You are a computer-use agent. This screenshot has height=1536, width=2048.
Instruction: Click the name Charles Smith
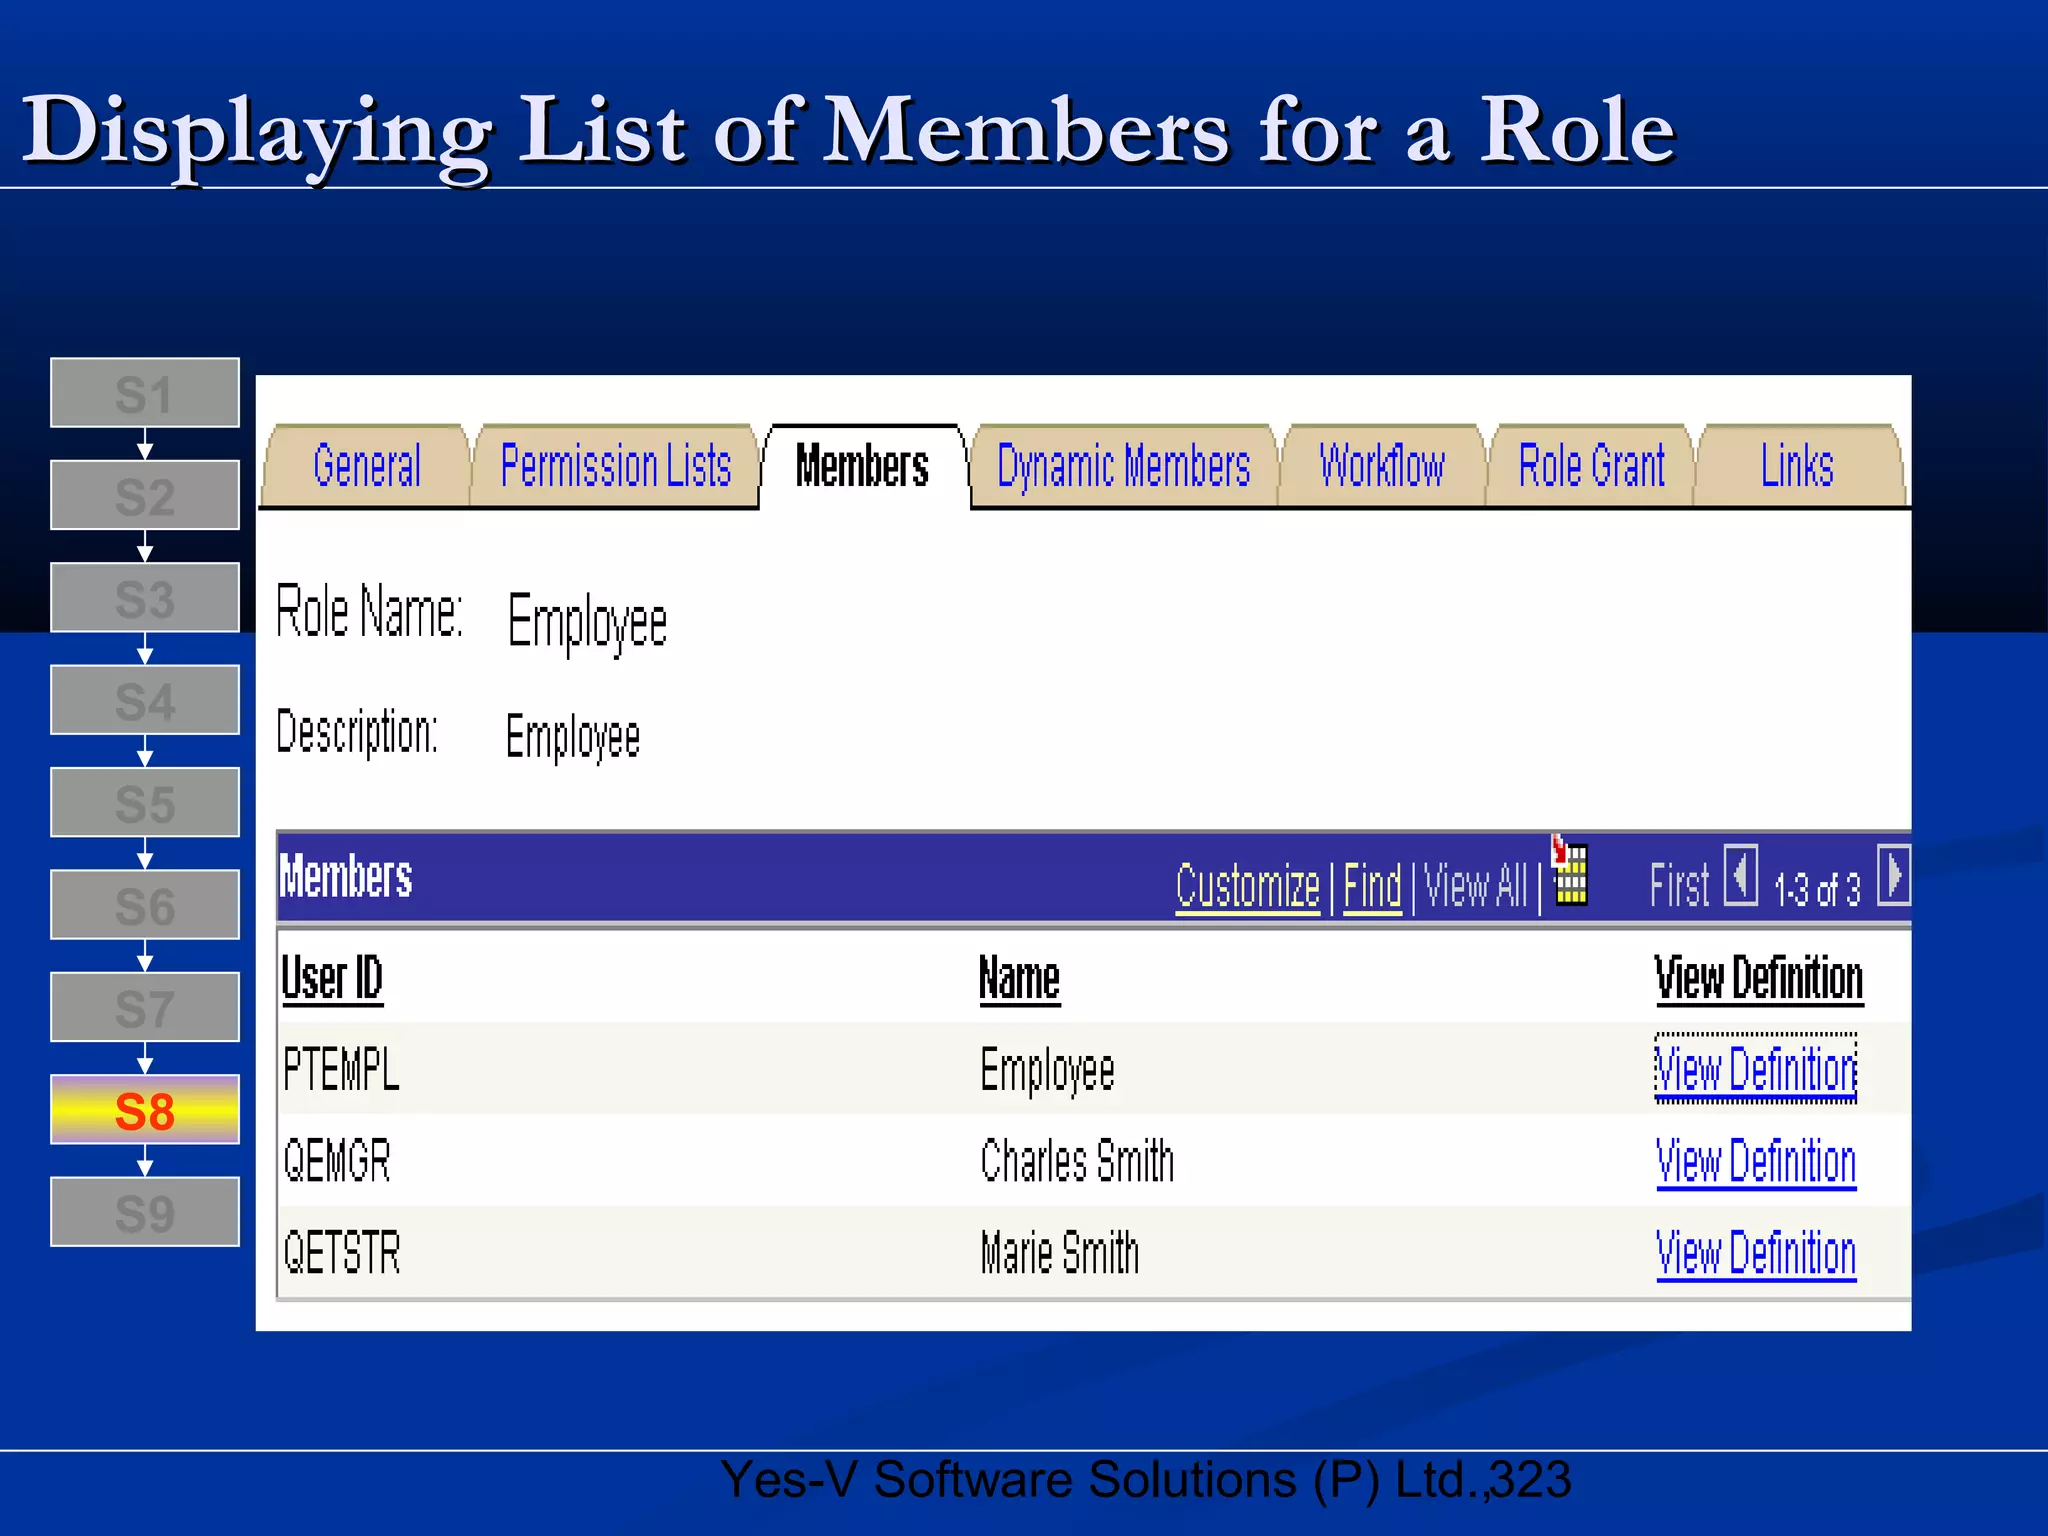click(1077, 1161)
